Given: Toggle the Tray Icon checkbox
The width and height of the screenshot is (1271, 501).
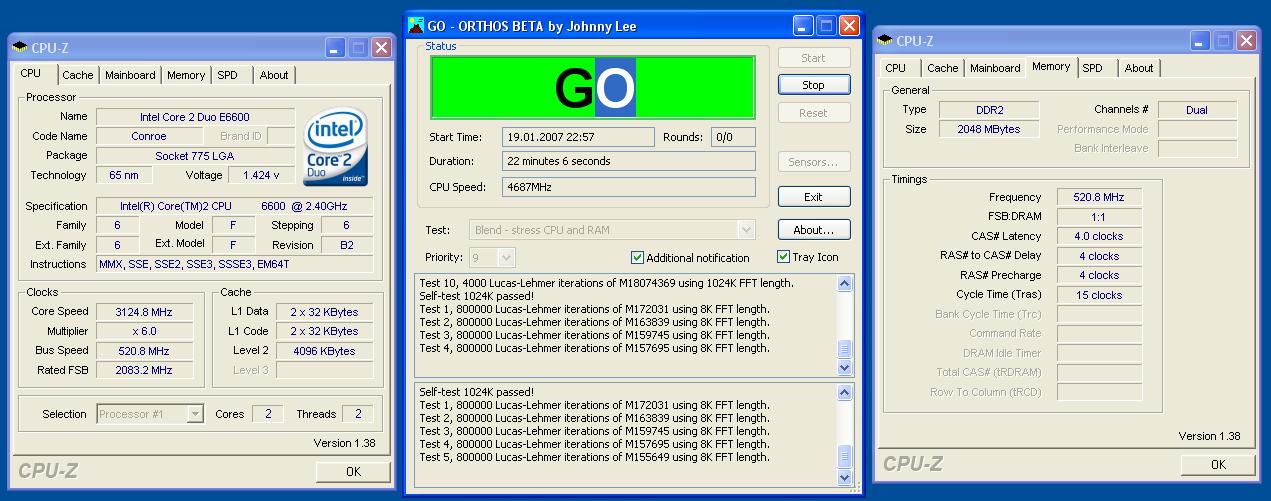Looking at the screenshot, I should [784, 257].
